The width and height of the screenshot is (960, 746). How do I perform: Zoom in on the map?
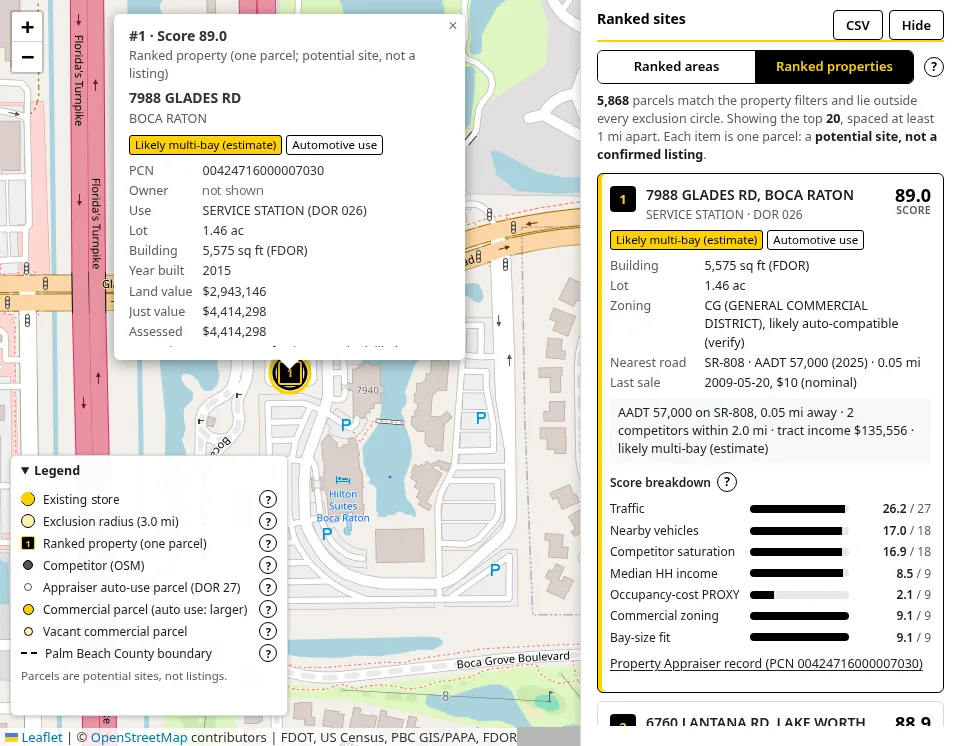coord(27,28)
